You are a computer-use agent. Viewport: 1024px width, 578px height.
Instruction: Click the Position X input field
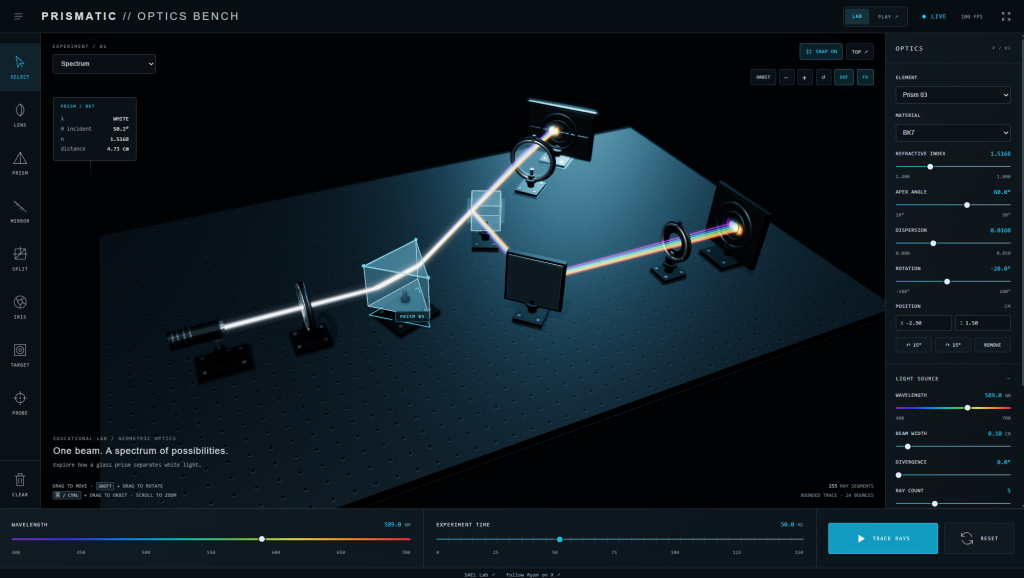pyautogui.click(x=923, y=323)
